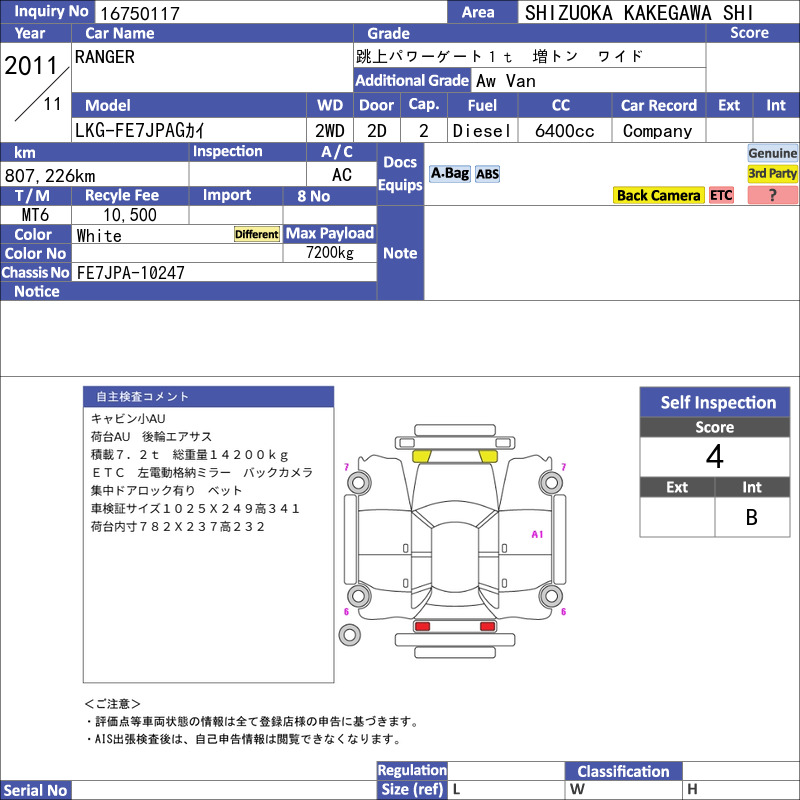The image size is (800, 800).
Task: Click the Different color tag
Action: [257, 234]
